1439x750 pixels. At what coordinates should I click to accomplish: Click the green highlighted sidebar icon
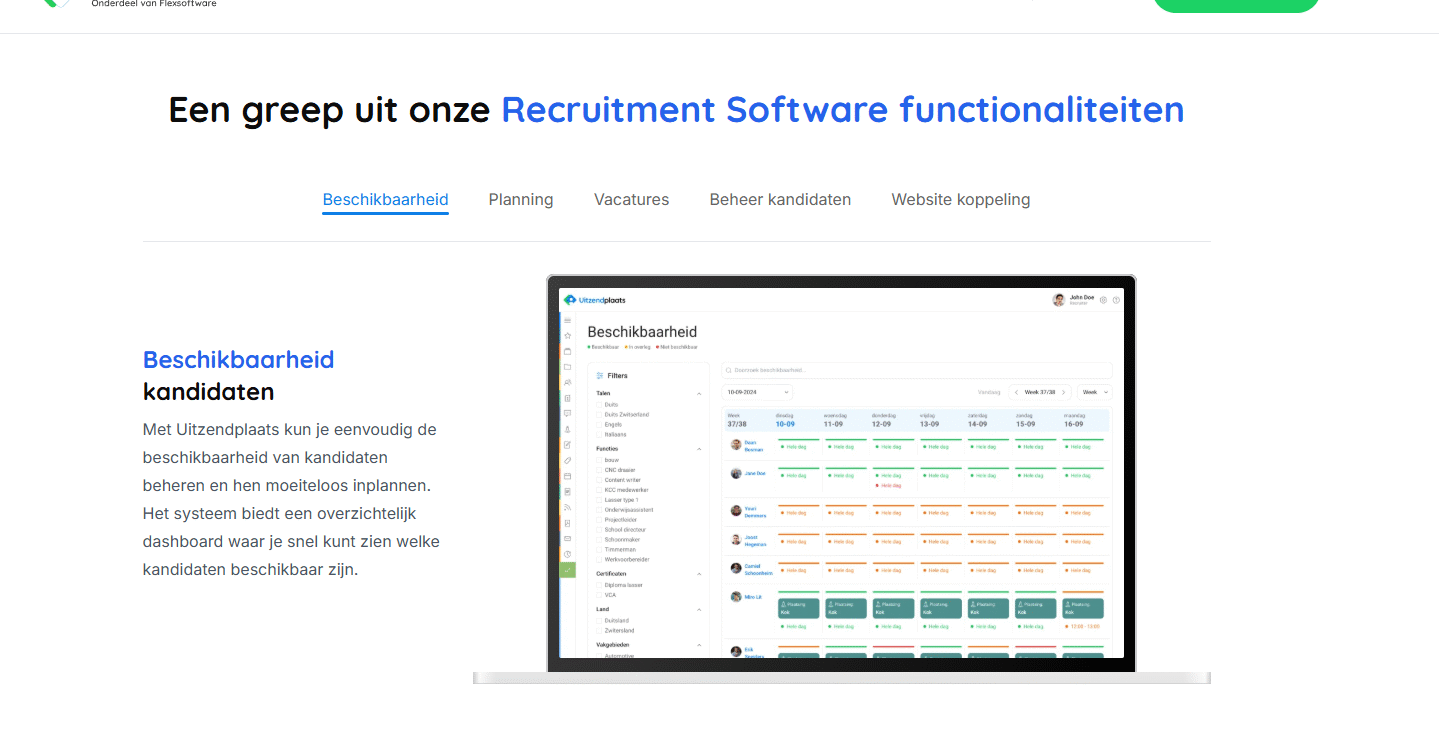(567, 570)
